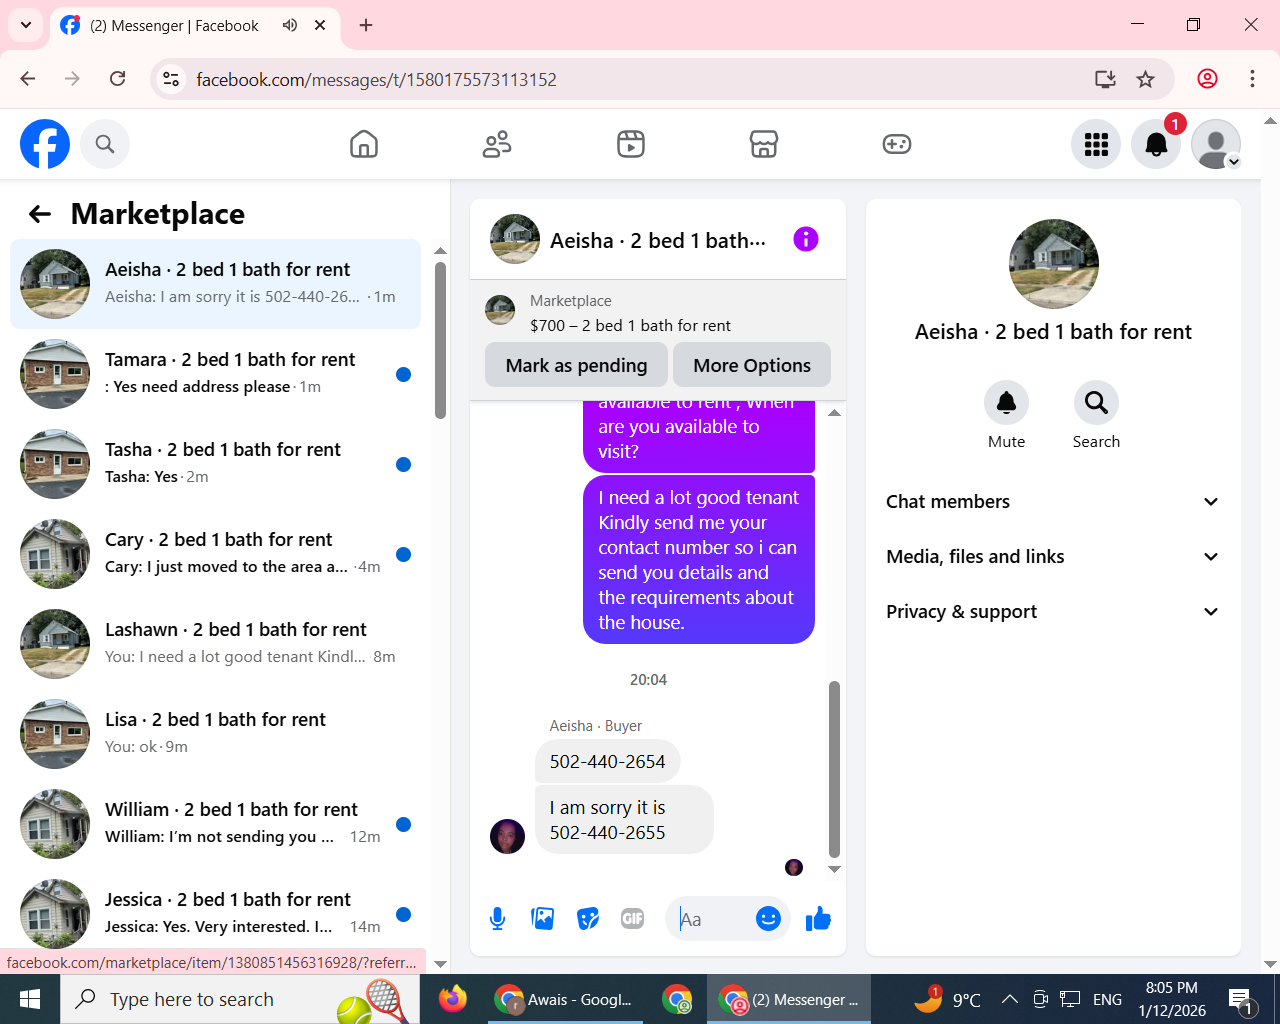Show hidden system tray icons chevron
Image resolution: width=1280 pixels, height=1024 pixels.
tap(1010, 999)
